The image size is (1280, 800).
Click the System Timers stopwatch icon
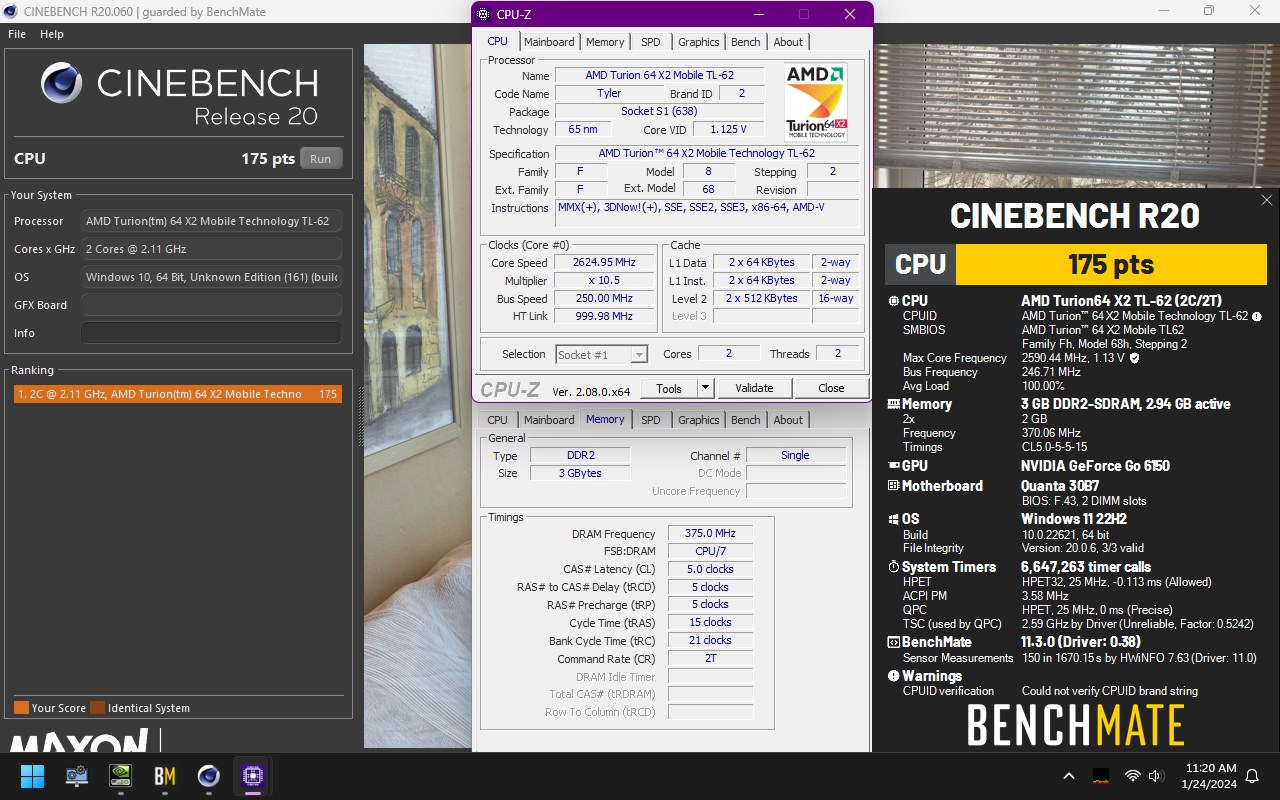click(893, 567)
